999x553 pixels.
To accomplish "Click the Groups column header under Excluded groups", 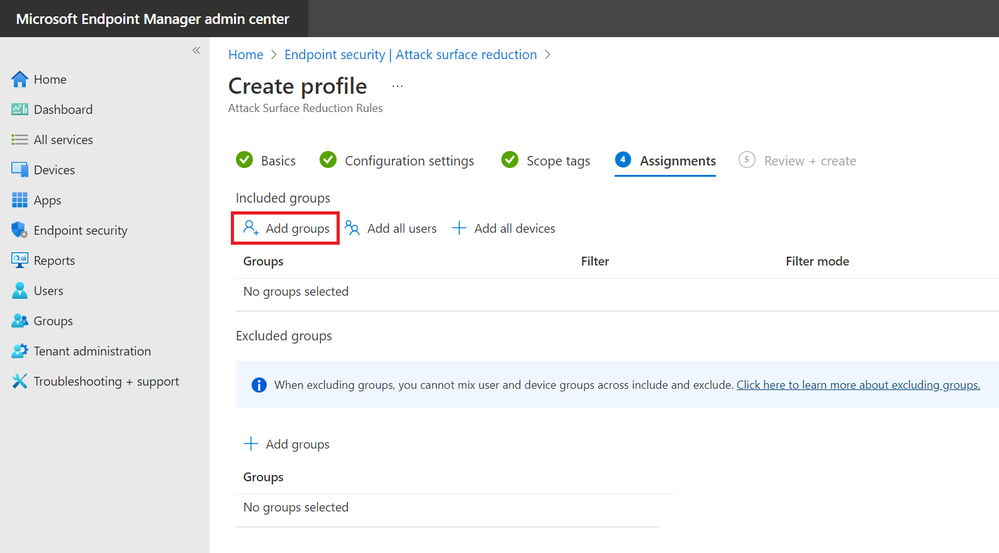I will tap(263, 477).
